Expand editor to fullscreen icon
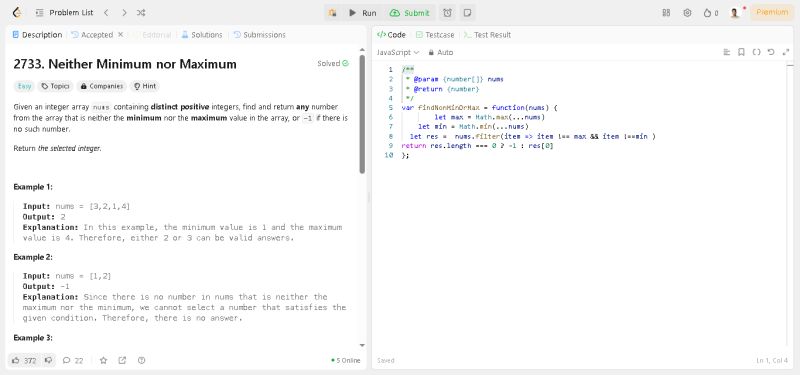 point(786,52)
